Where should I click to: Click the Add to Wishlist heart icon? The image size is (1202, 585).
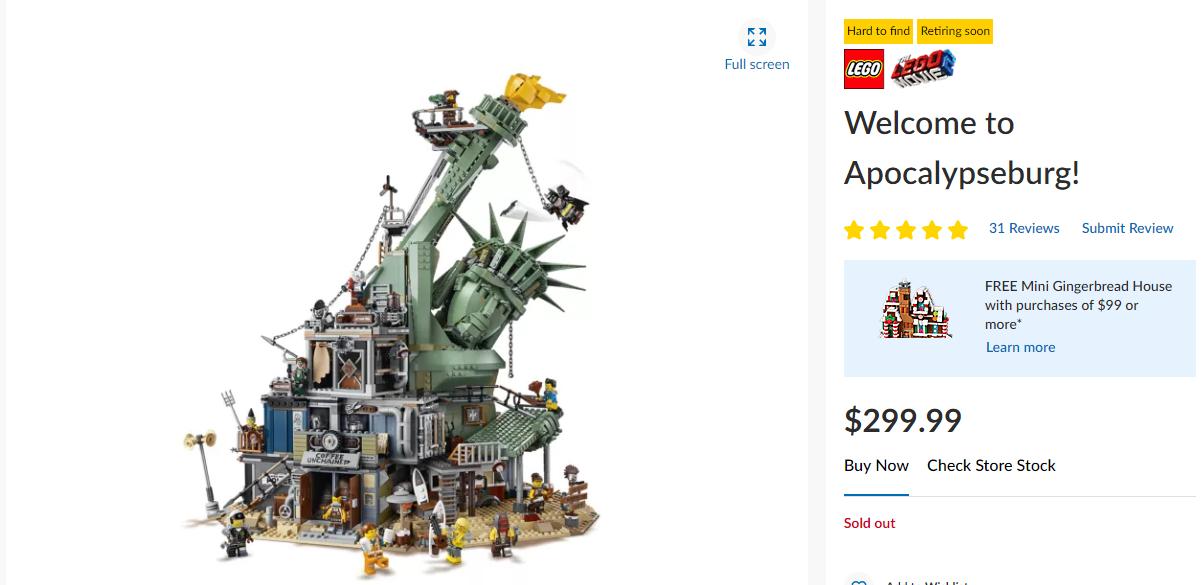[858, 580]
